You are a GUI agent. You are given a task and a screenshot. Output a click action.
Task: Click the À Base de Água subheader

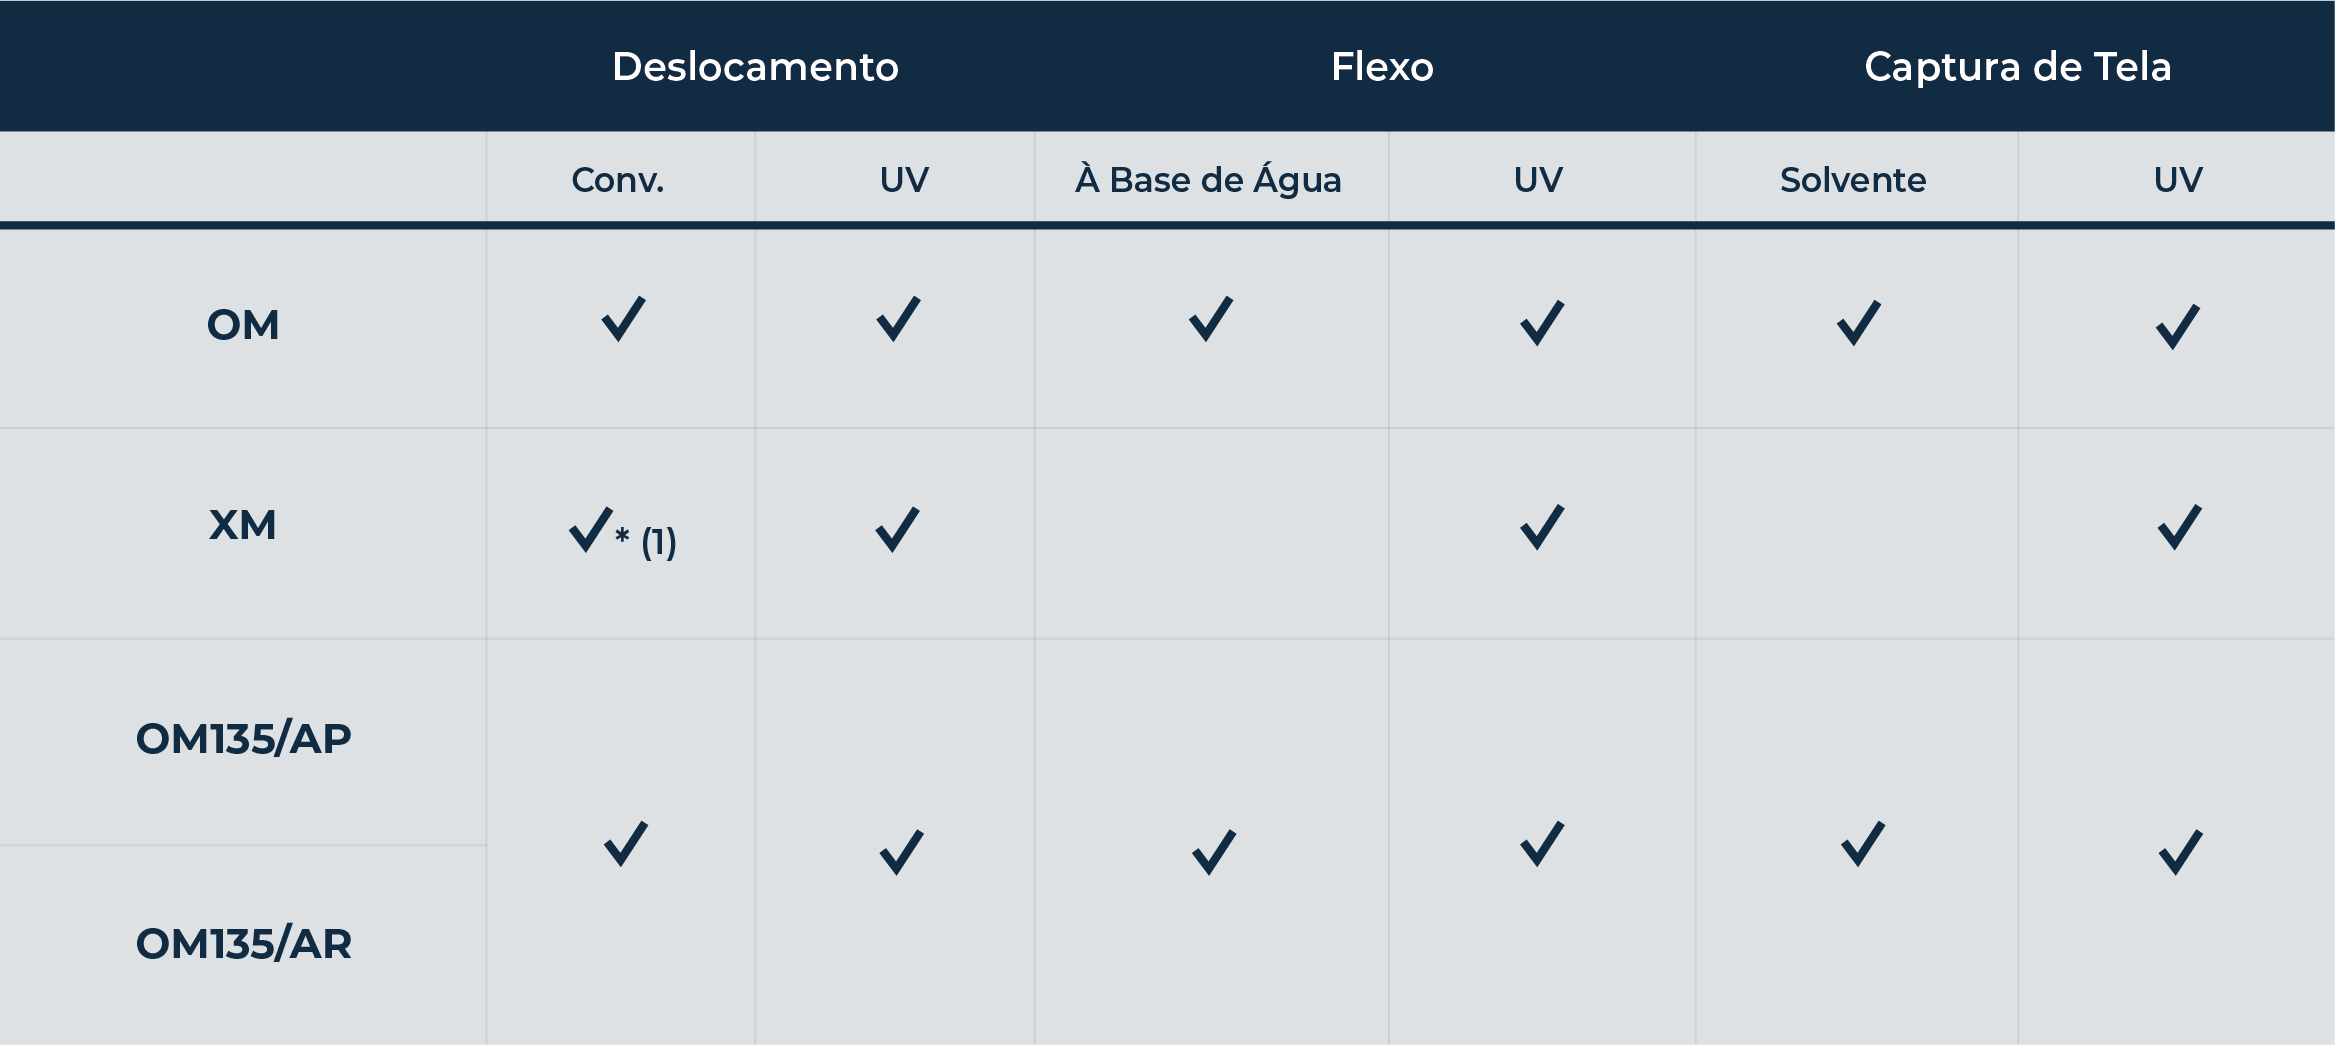click(x=1208, y=180)
